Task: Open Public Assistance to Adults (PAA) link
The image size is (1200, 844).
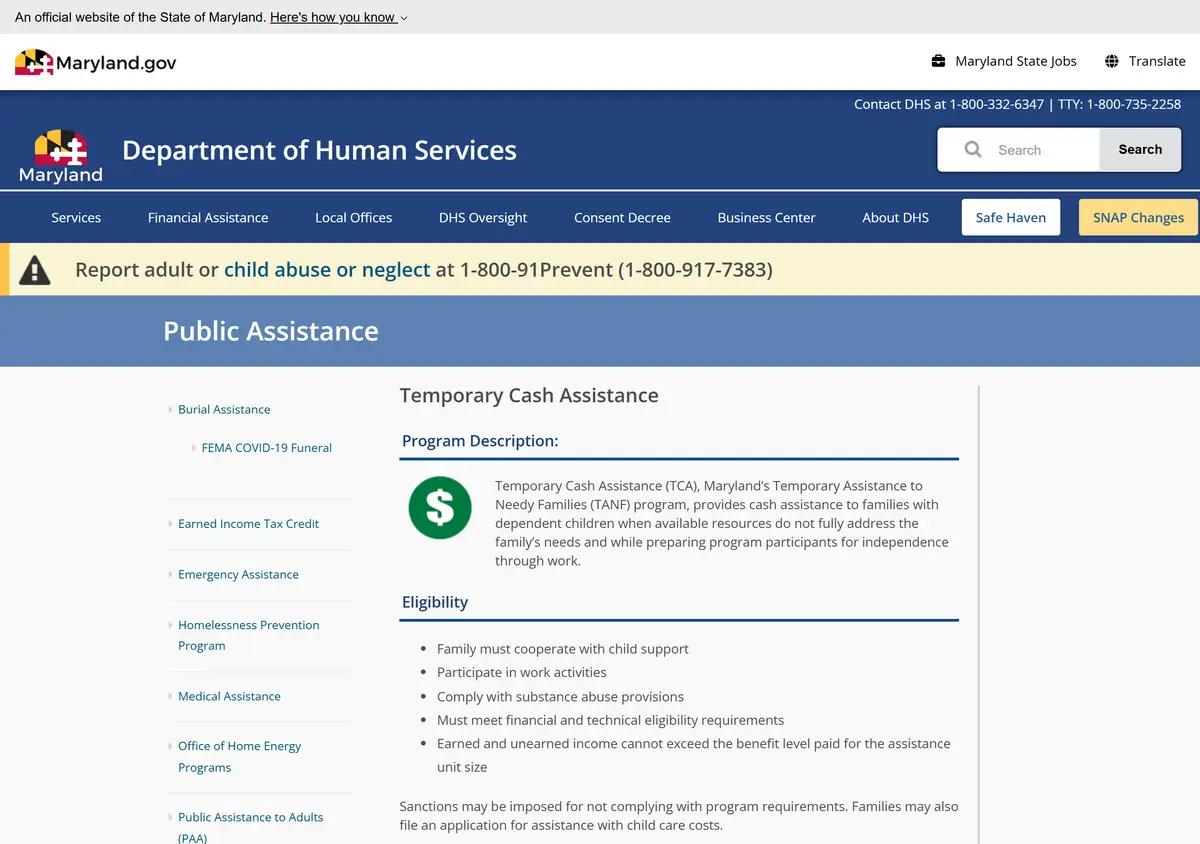Action: click(251, 827)
